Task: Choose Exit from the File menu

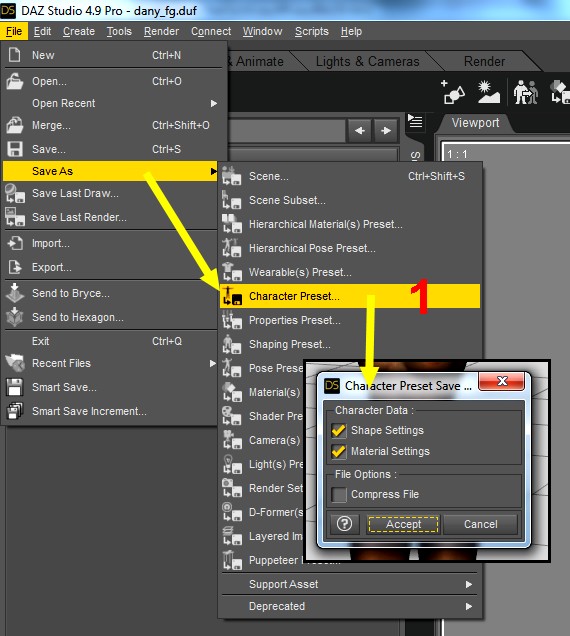Action: click(x=110, y=341)
